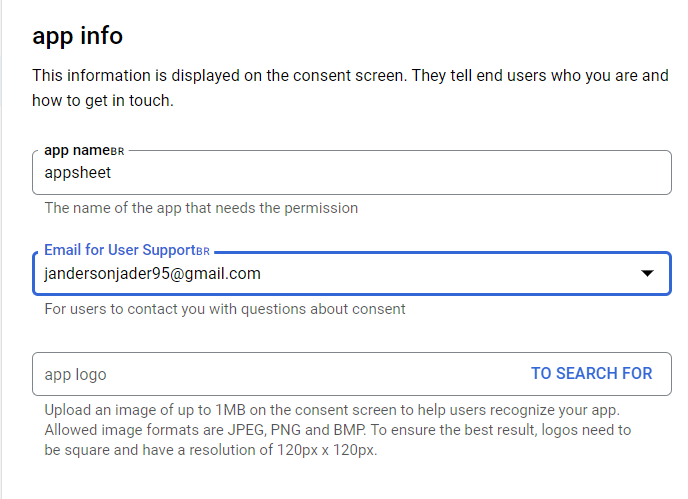This screenshot has width=688, height=499.
Task: Click the 'app logo' placeholder text
Action: (75, 375)
